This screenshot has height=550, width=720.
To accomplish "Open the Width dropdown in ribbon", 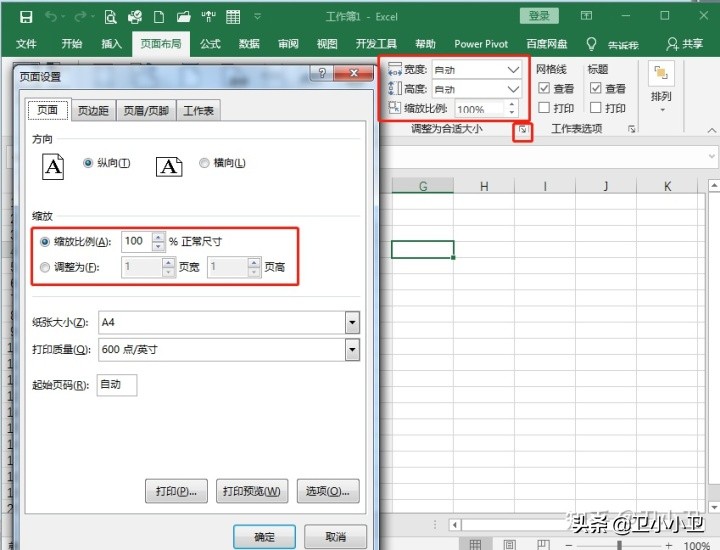I will (x=513, y=70).
